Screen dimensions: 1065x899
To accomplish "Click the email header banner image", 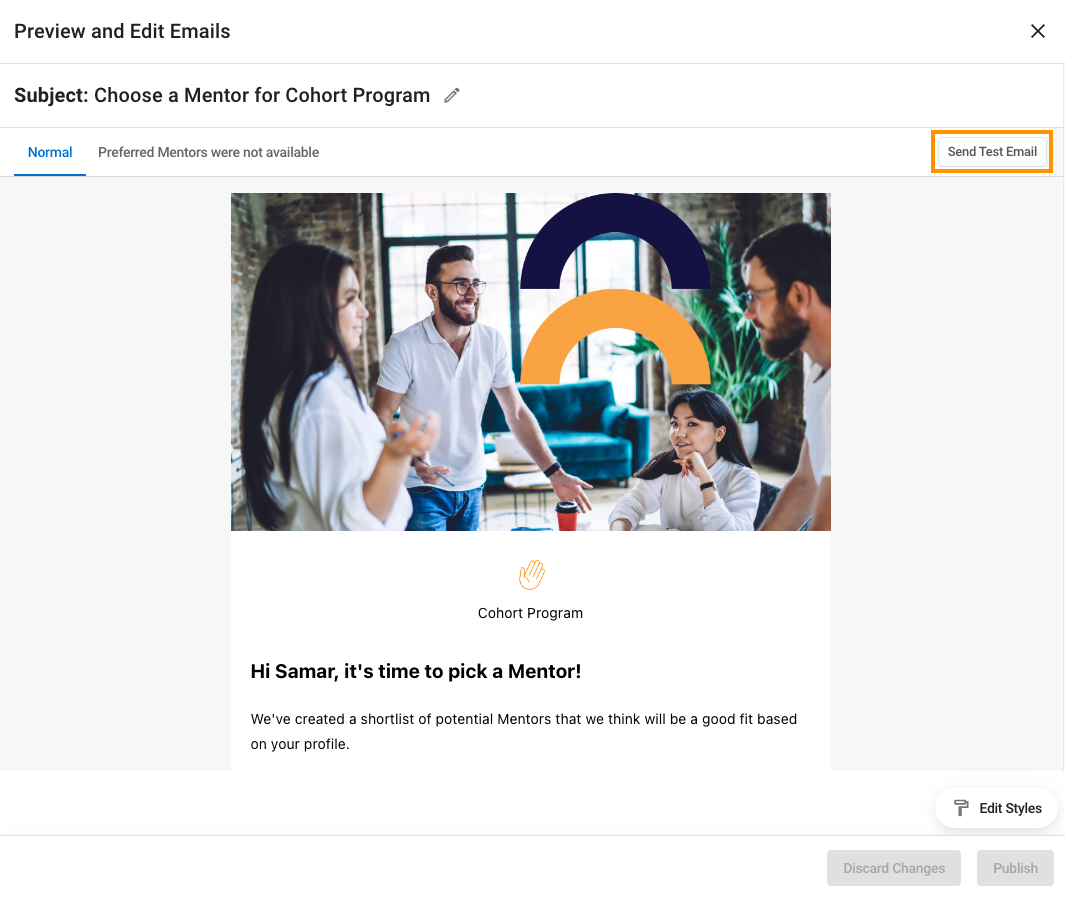I will 530,362.
